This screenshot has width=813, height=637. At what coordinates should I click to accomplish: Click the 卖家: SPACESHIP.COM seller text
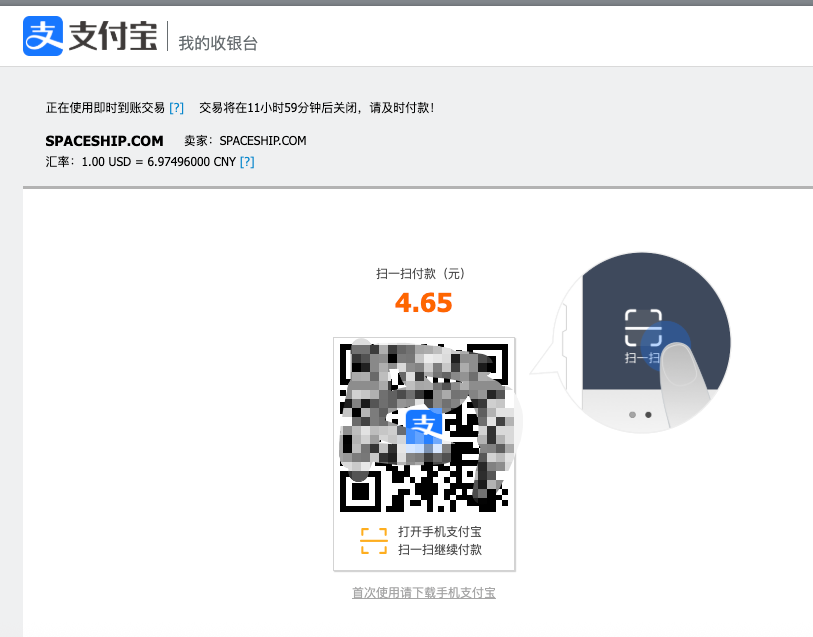[245, 141]
